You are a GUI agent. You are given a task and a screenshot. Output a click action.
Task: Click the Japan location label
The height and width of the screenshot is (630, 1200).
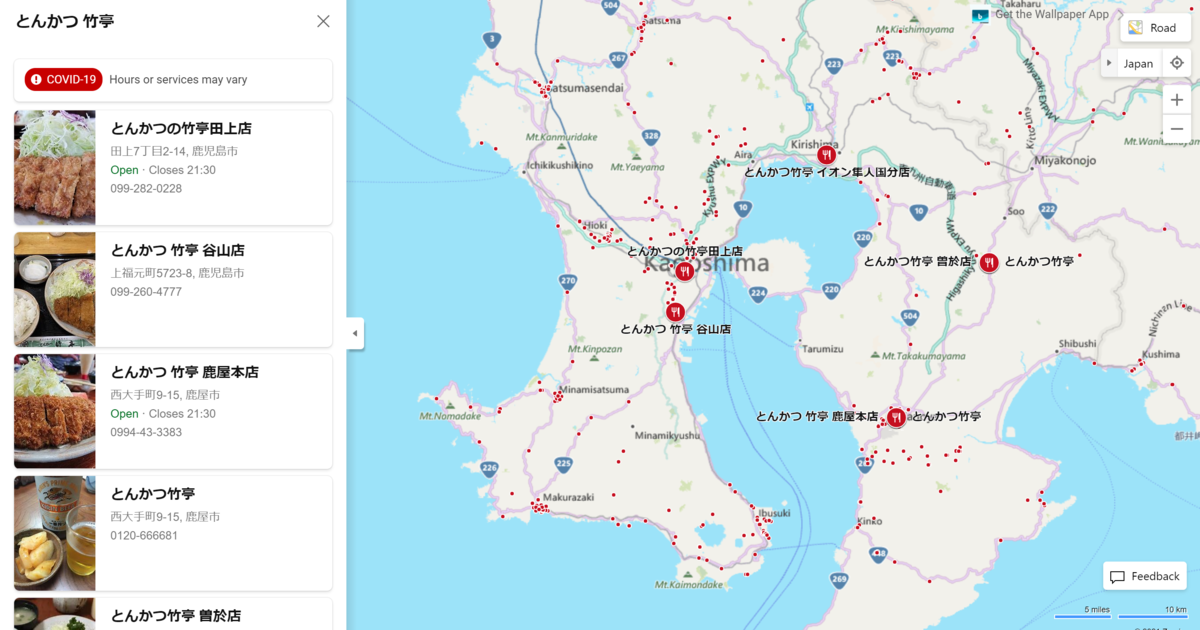tap(1138, 63)
